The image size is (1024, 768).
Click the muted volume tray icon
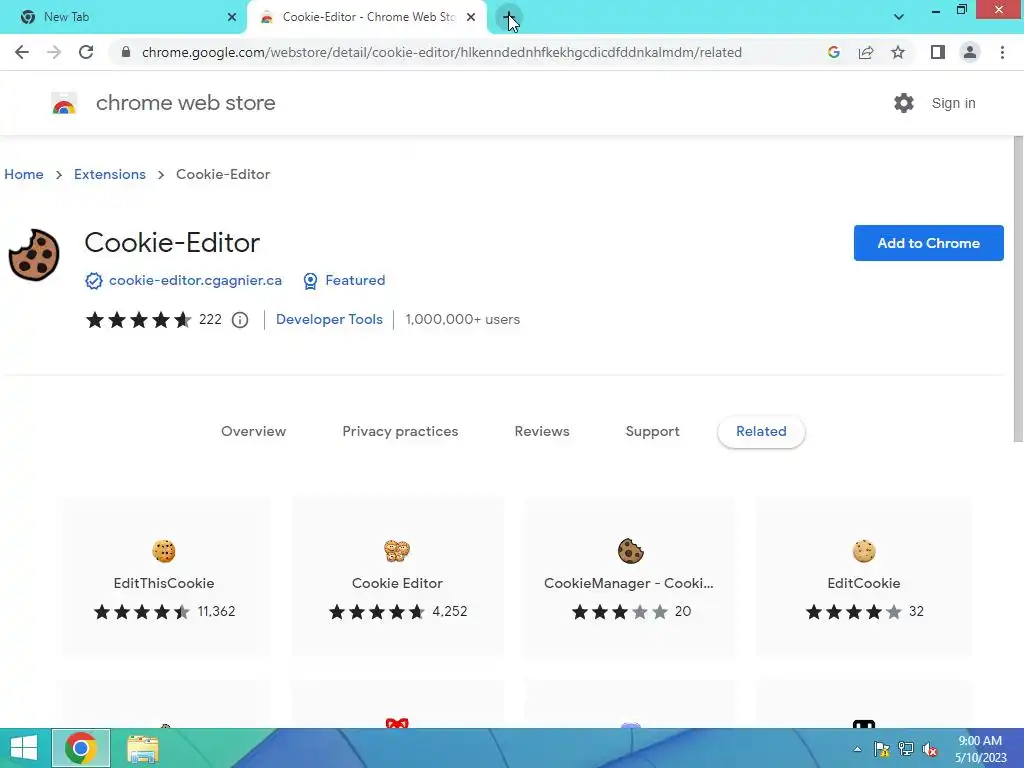click(x=931, y=749)
